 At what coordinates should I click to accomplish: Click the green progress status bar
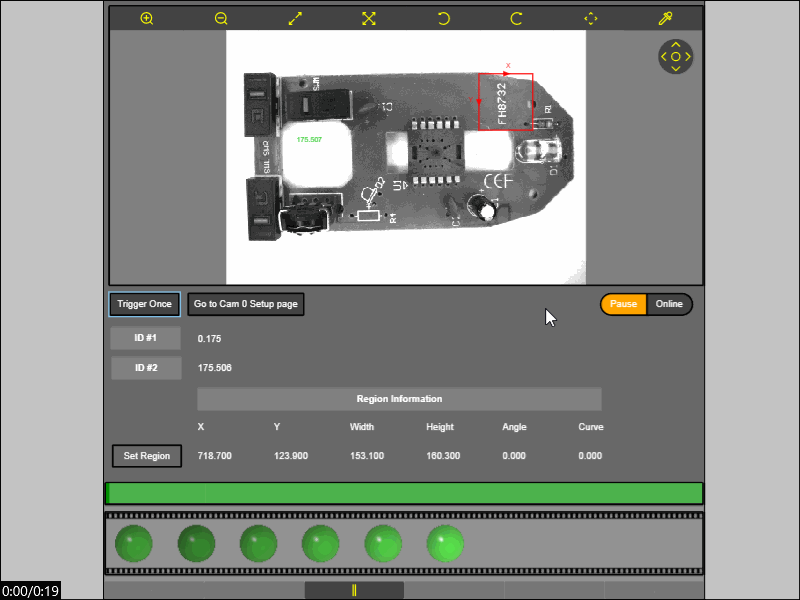click(x=404, y=493)
